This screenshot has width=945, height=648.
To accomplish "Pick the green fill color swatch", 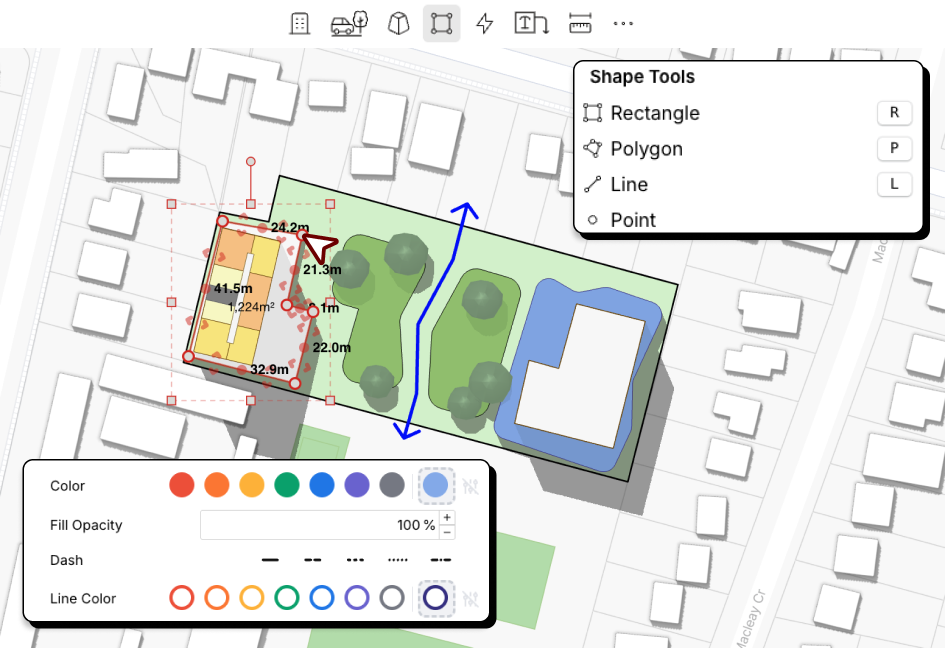I will 287,486.
